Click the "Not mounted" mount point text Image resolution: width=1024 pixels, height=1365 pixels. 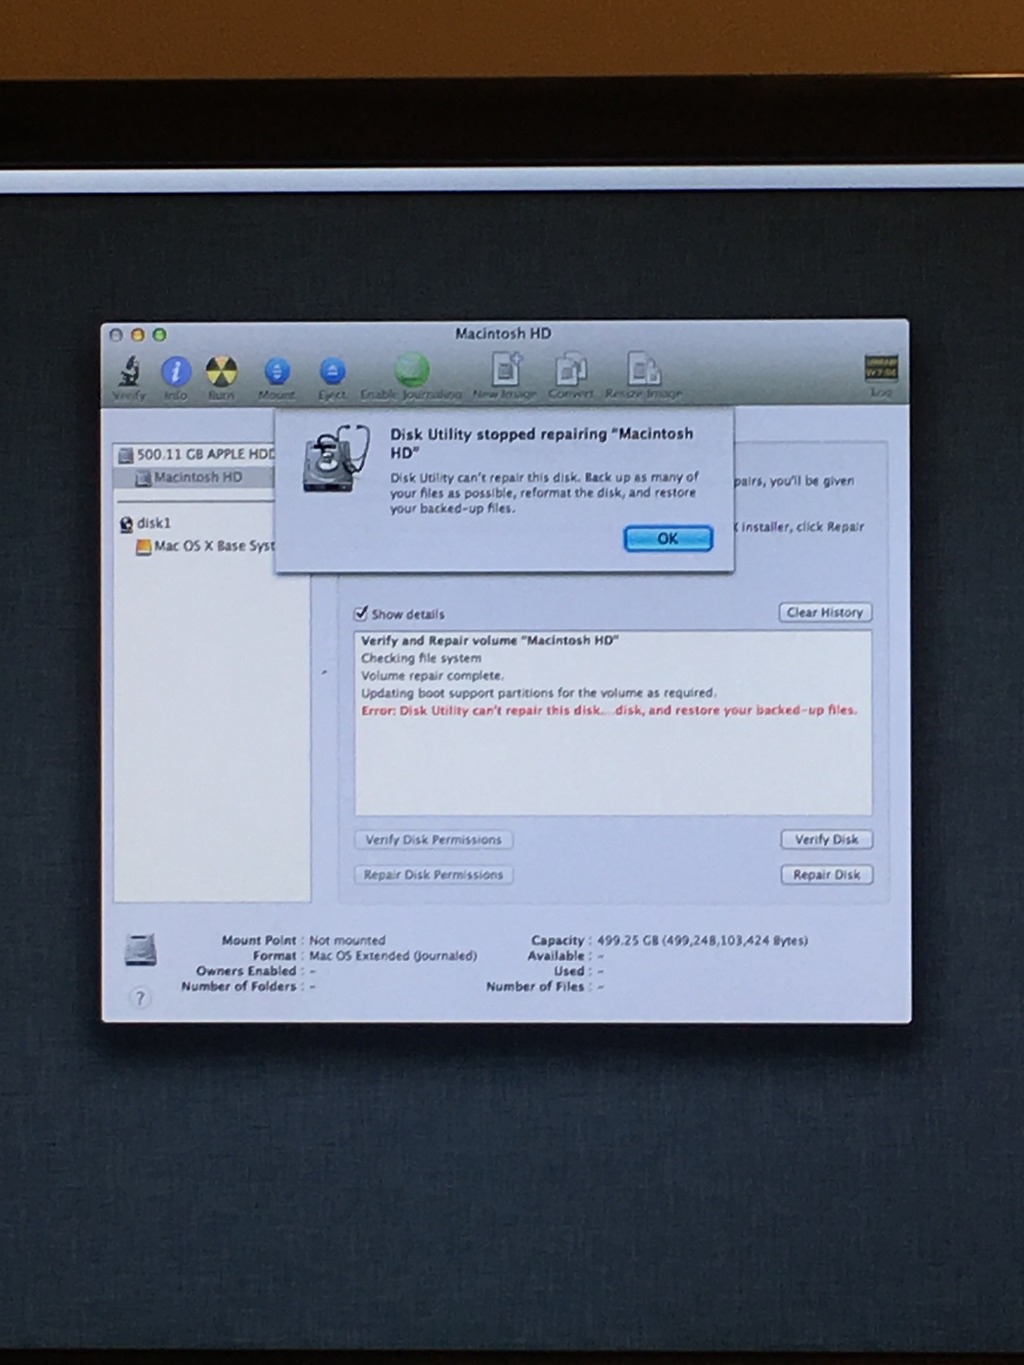(347, 940)
